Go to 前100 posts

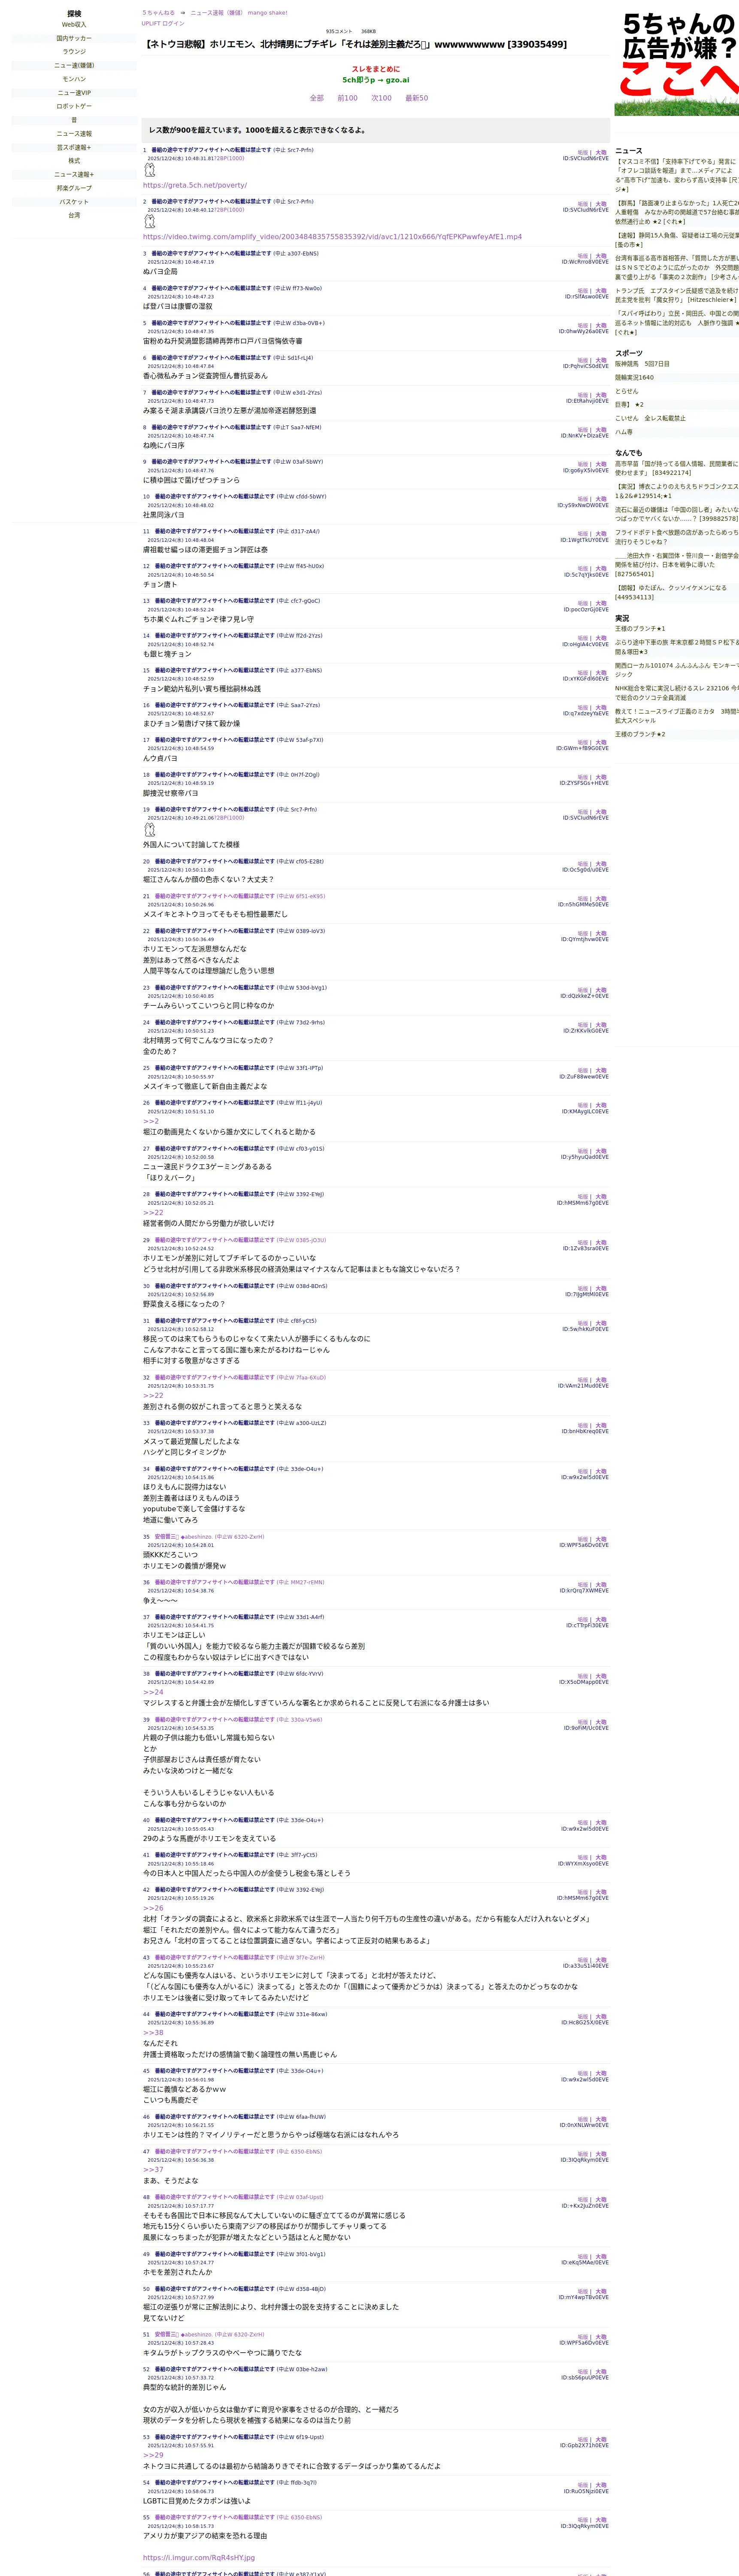pyautogui.click(x=347, y=98)
